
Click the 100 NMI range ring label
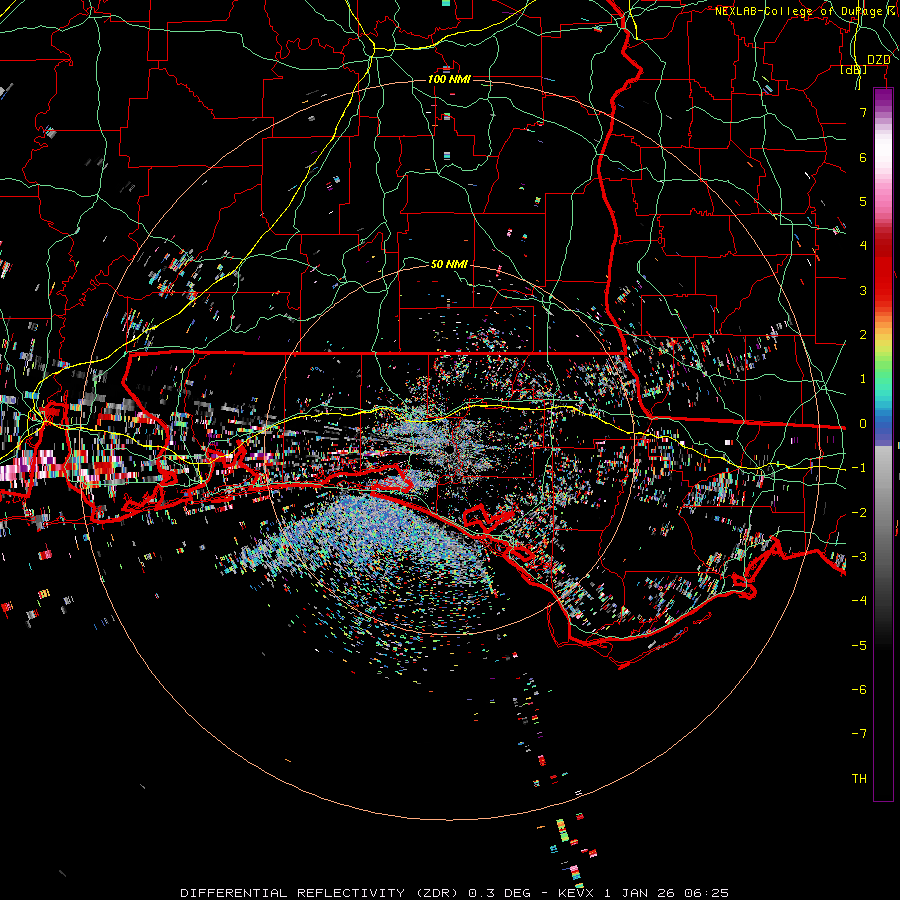[x=449, y=79]
